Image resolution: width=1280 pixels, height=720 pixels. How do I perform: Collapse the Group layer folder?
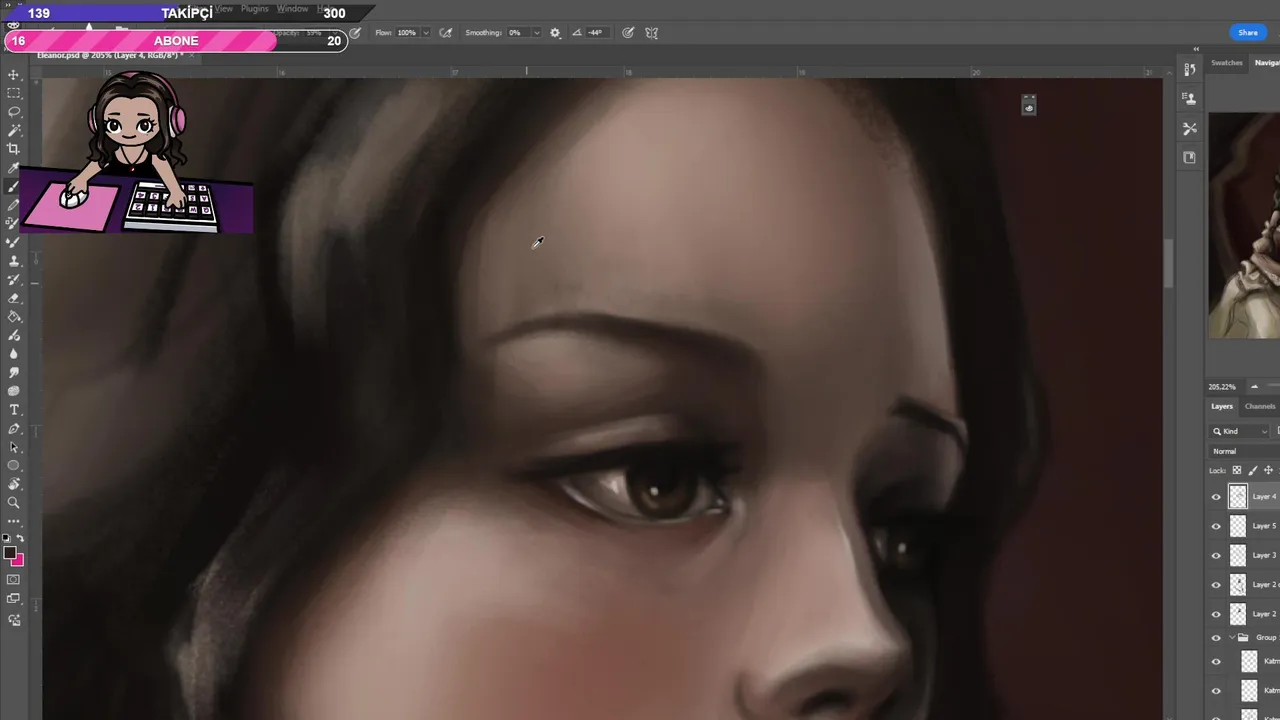(1232, 638)
